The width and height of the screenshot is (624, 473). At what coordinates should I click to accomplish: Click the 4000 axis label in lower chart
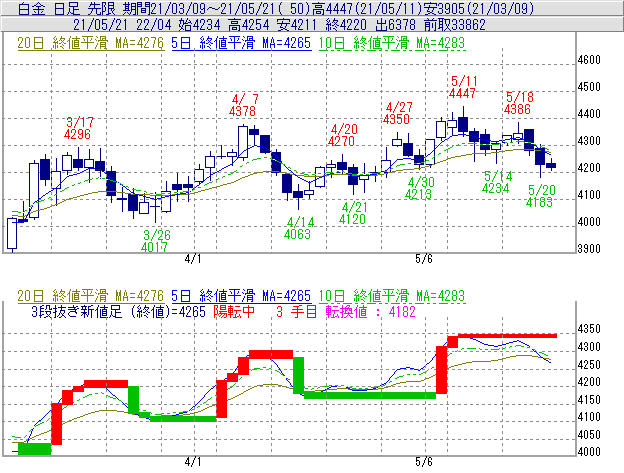coord(589,452)
